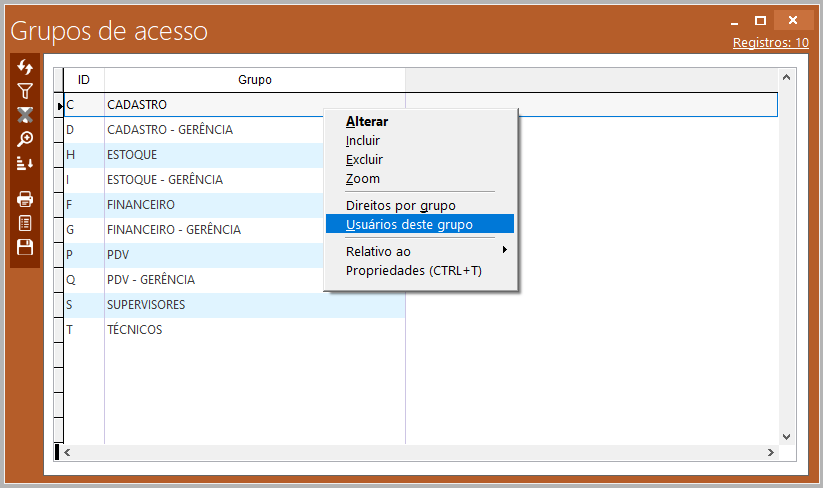Click the vertical scrollbar down arrow
Viewport: 823px width, 488px height.
click(786, 437)
